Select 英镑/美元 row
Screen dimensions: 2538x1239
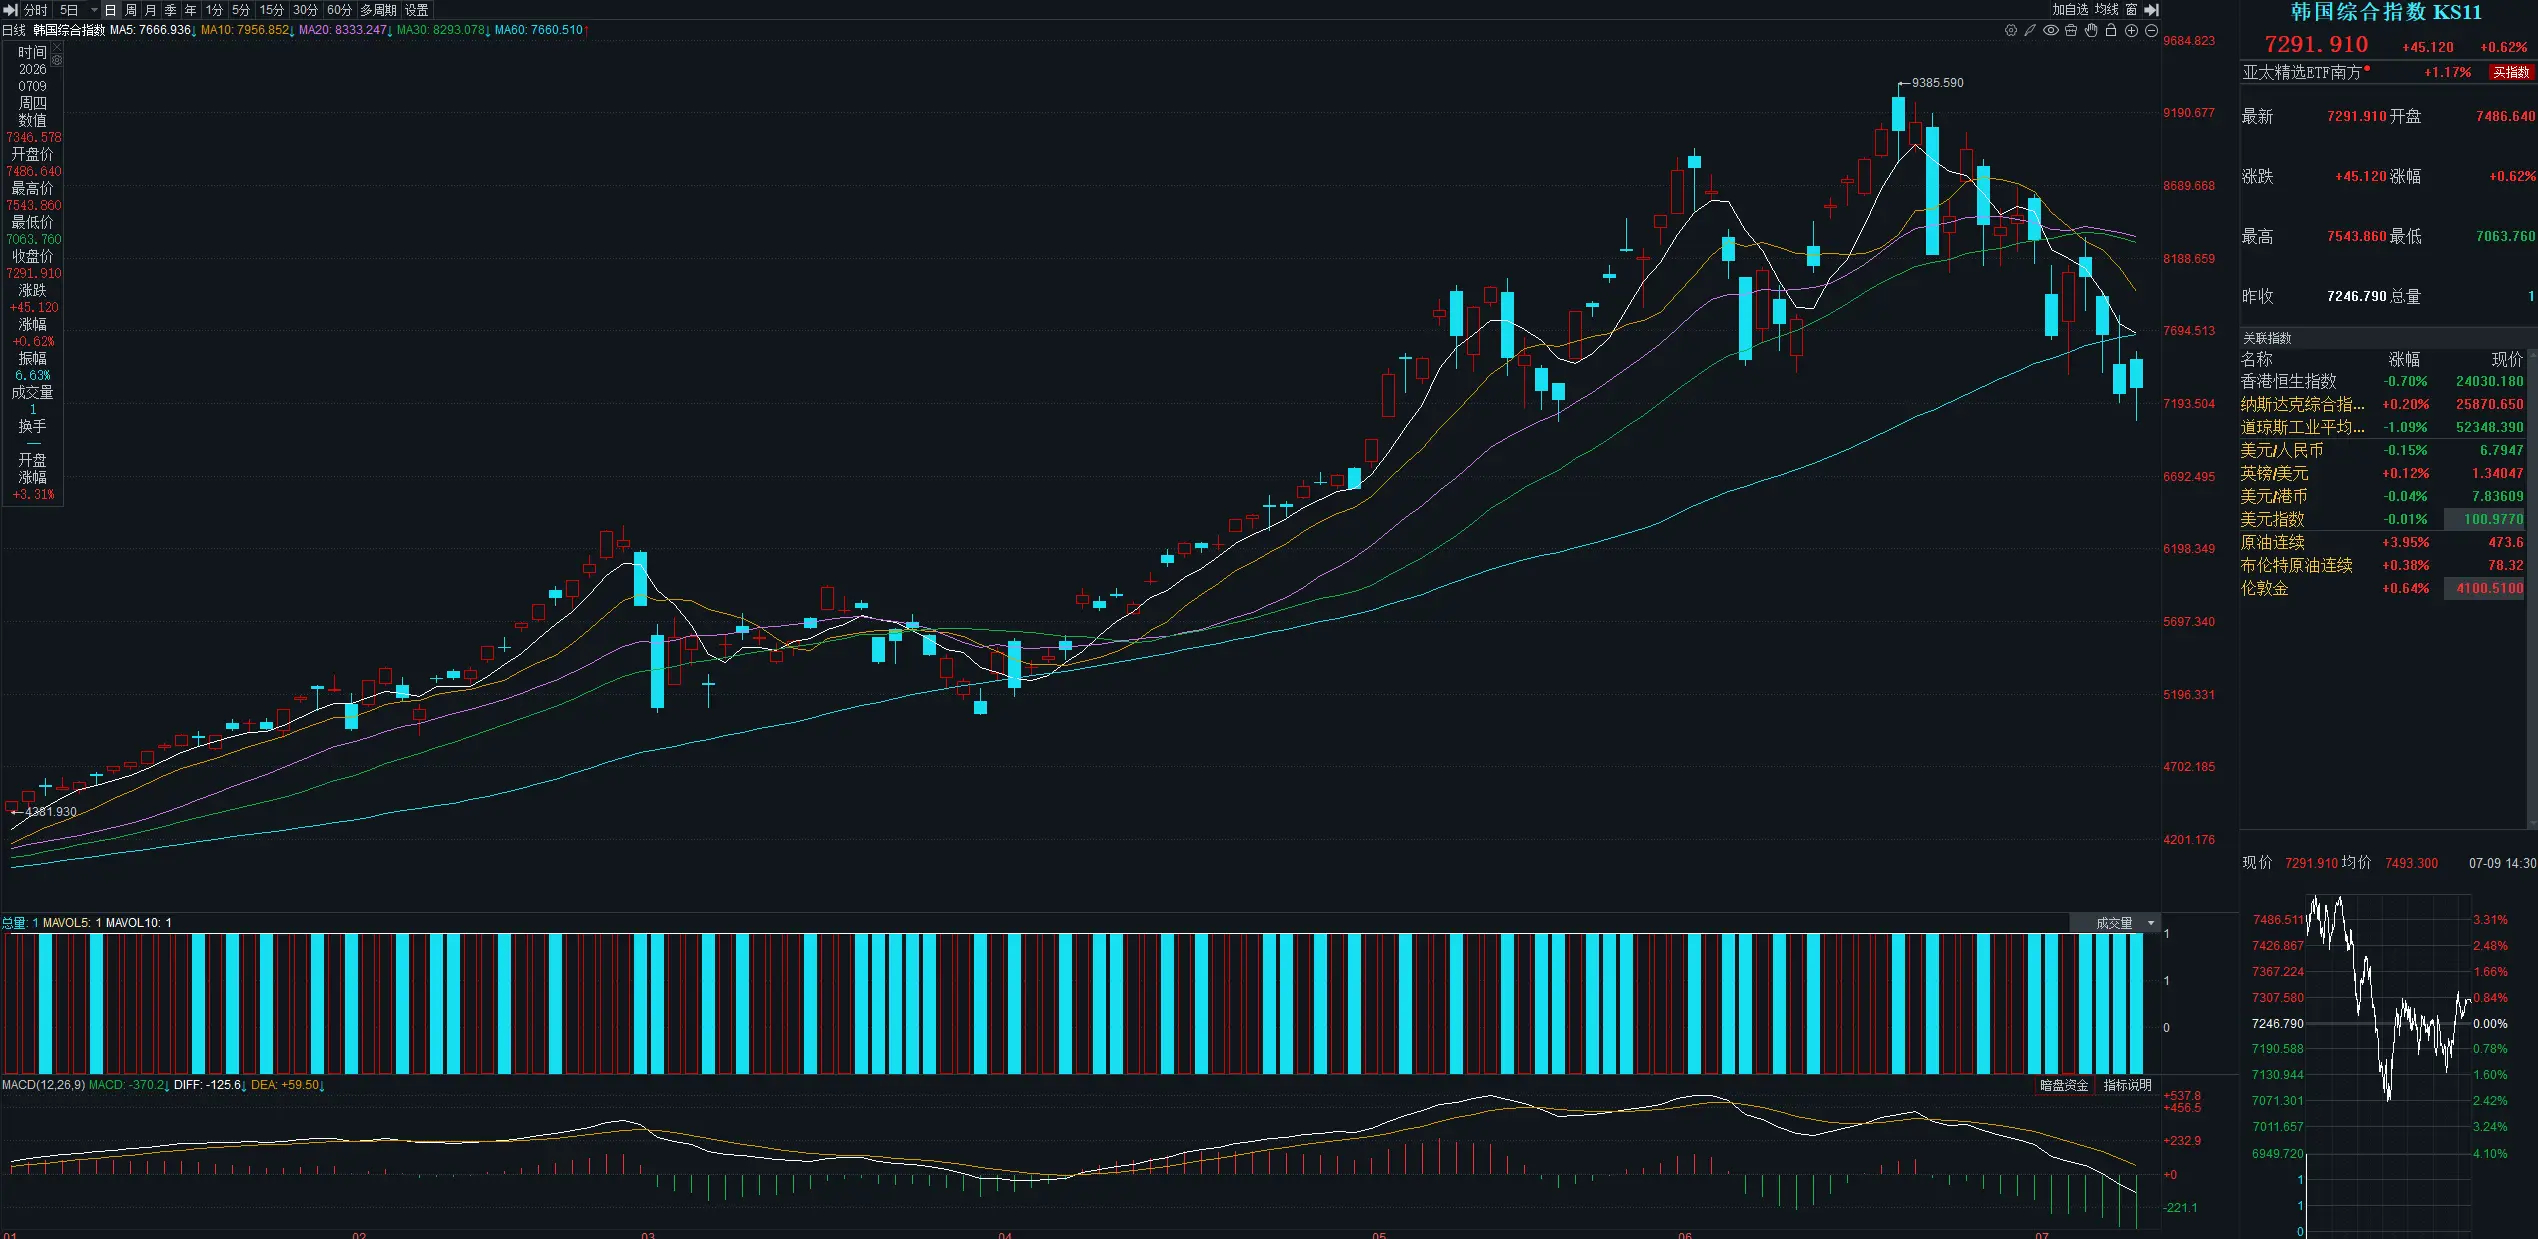[2383, 473]
